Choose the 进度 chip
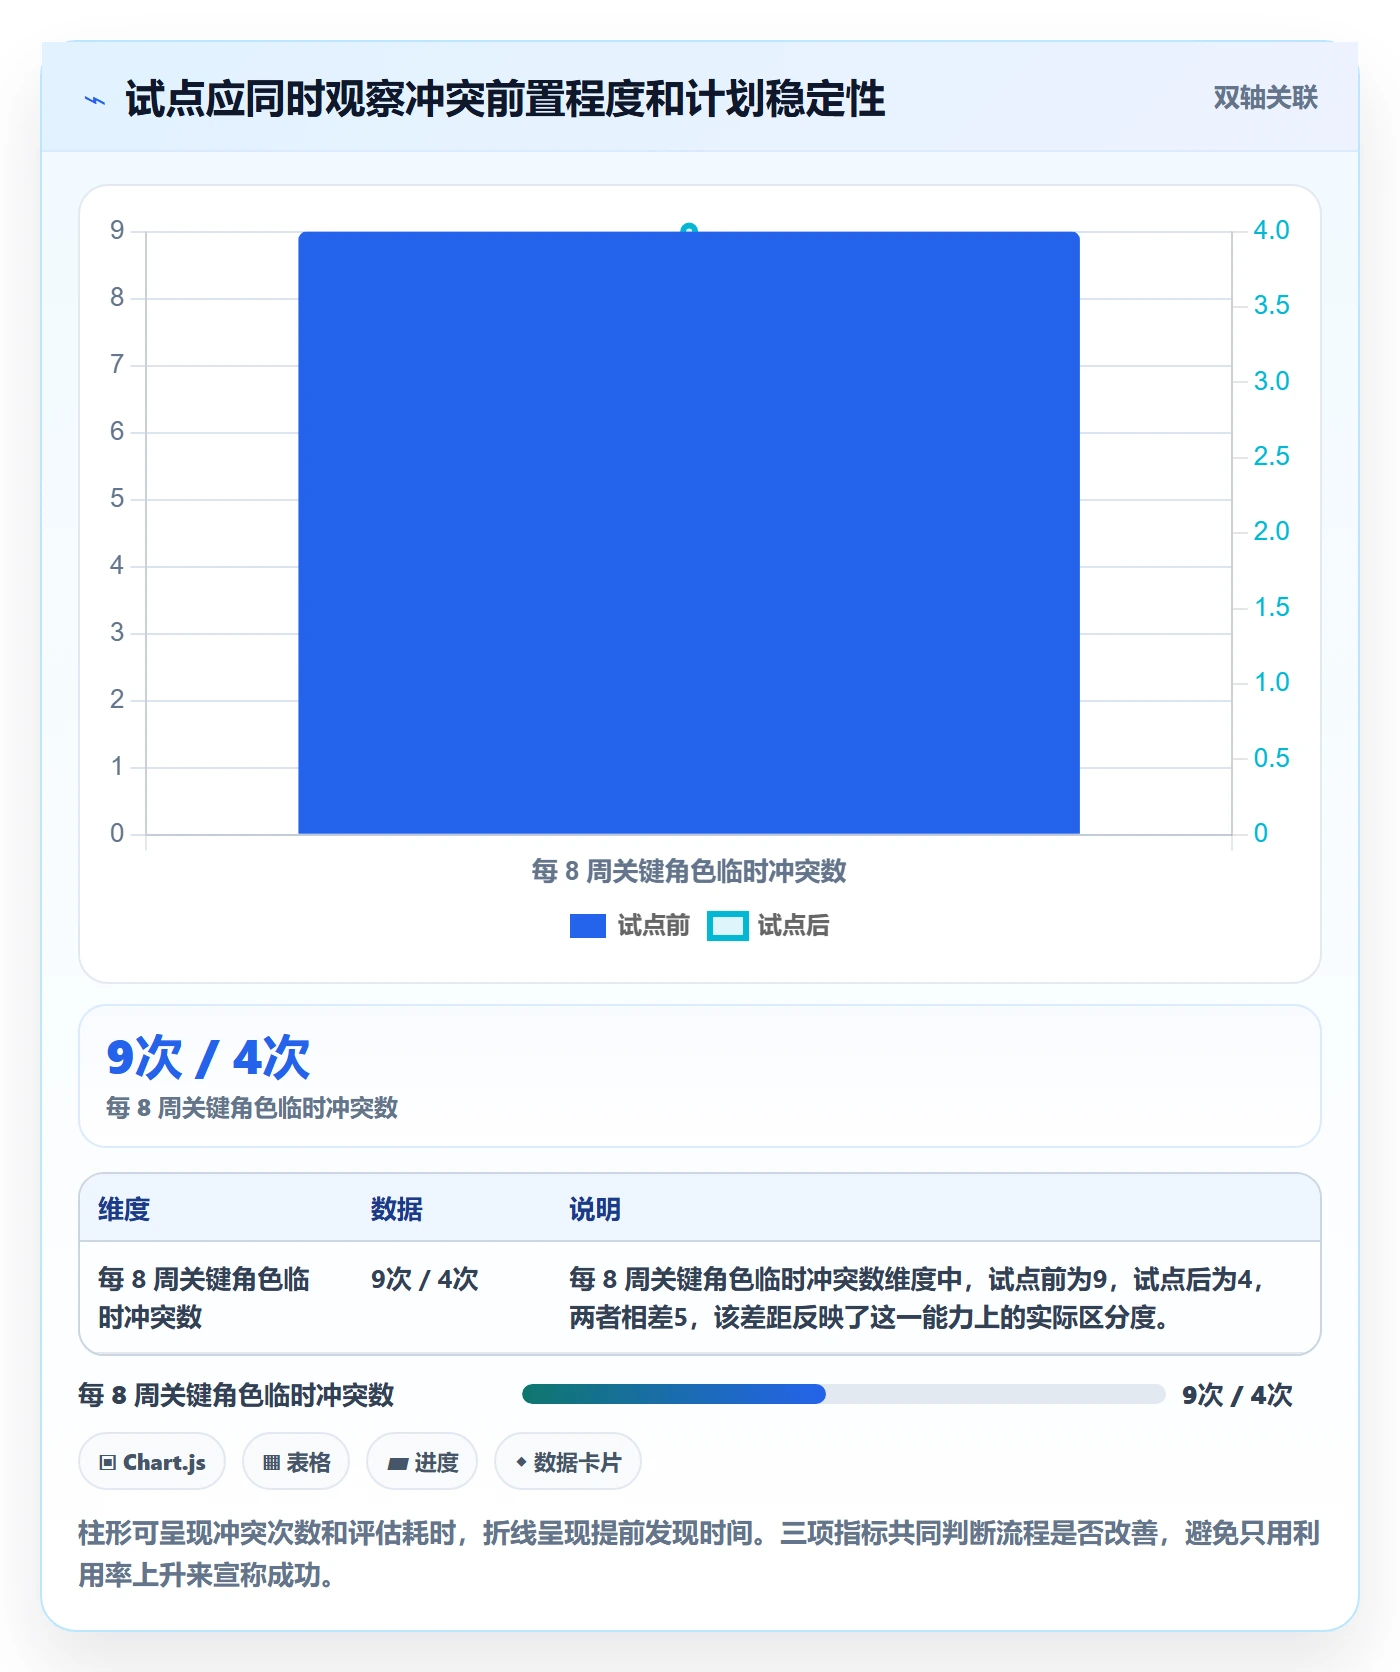This screenshot has height=1672, width=1400. 422,1462
